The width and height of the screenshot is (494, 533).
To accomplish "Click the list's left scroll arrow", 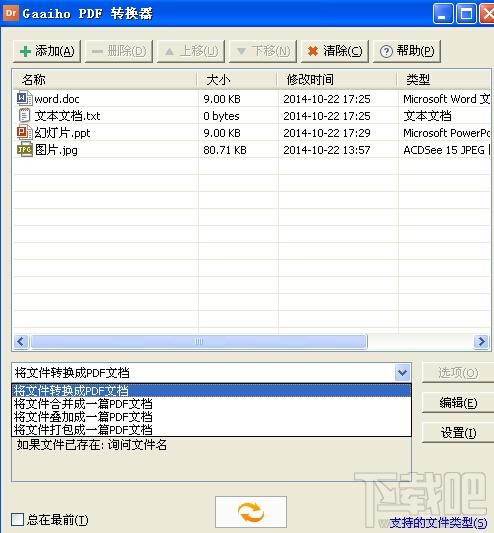I will pos(21,341).
